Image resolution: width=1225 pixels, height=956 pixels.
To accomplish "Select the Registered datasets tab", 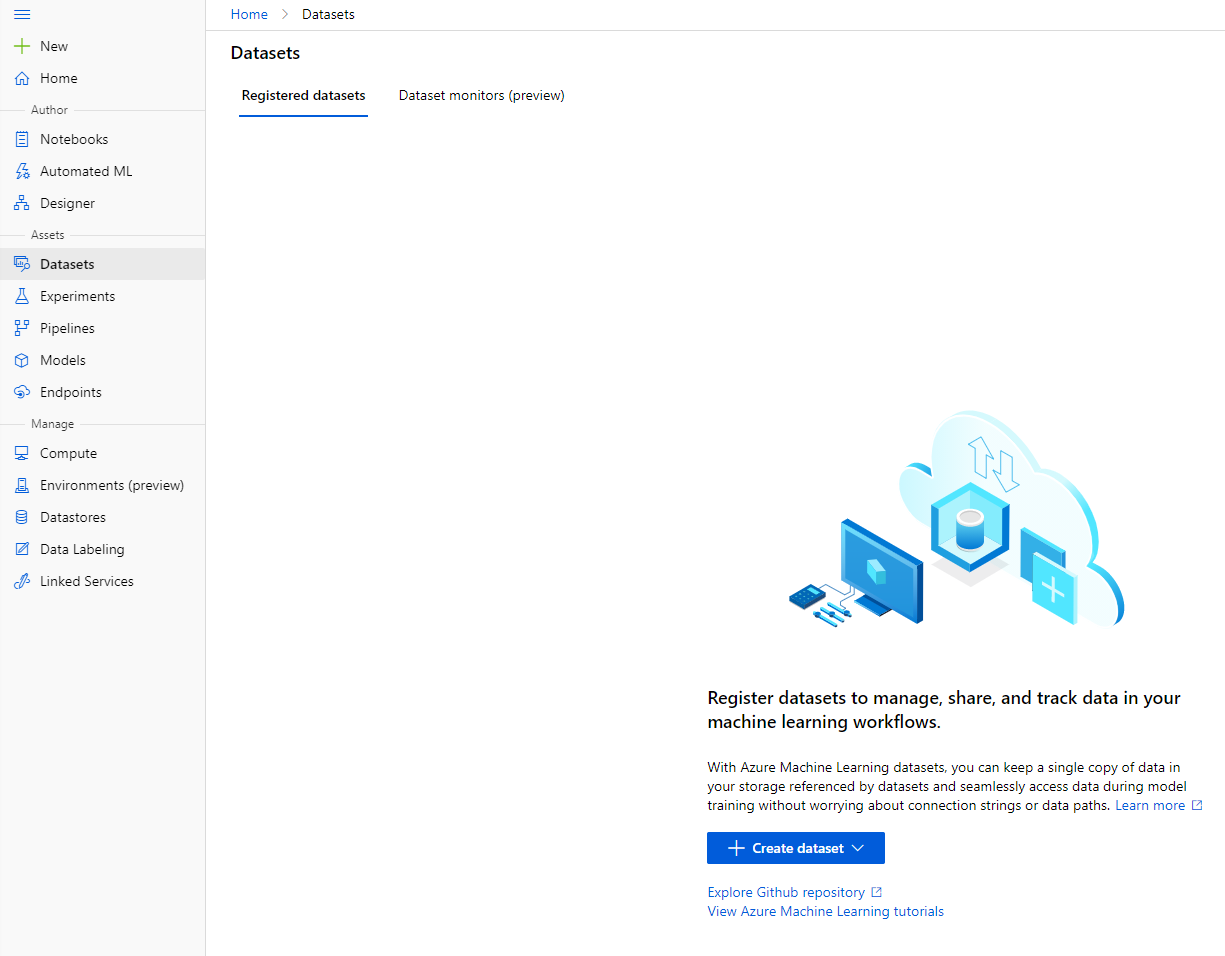I will 303,96.
